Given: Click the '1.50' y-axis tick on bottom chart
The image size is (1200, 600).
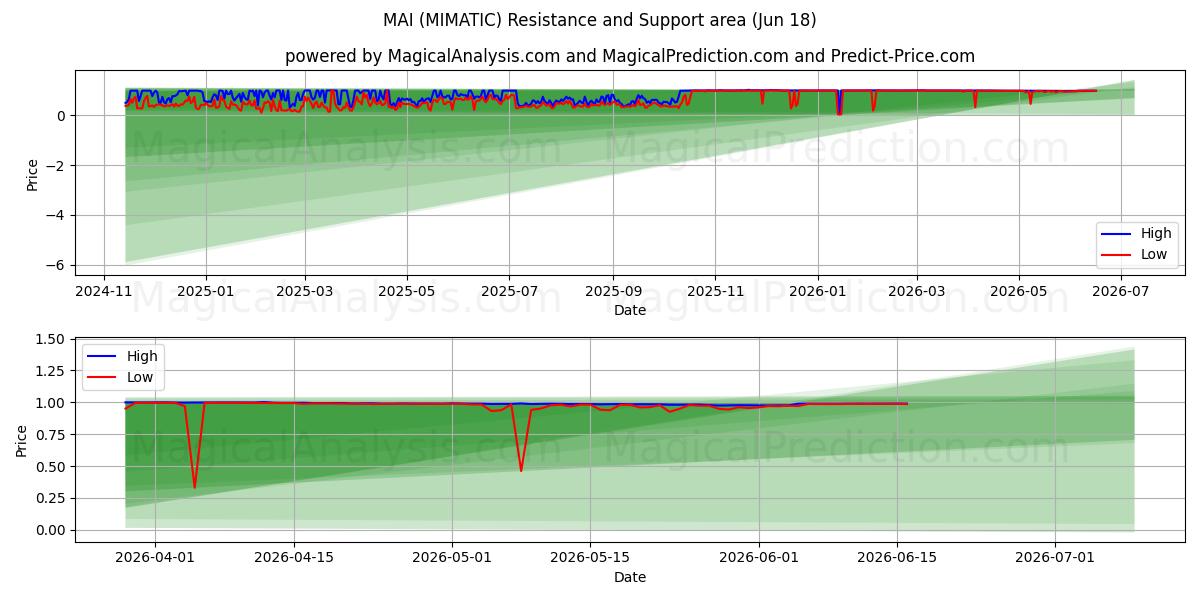Looking at the screenshot, I should pyautogui.click(x=53, y=339).
